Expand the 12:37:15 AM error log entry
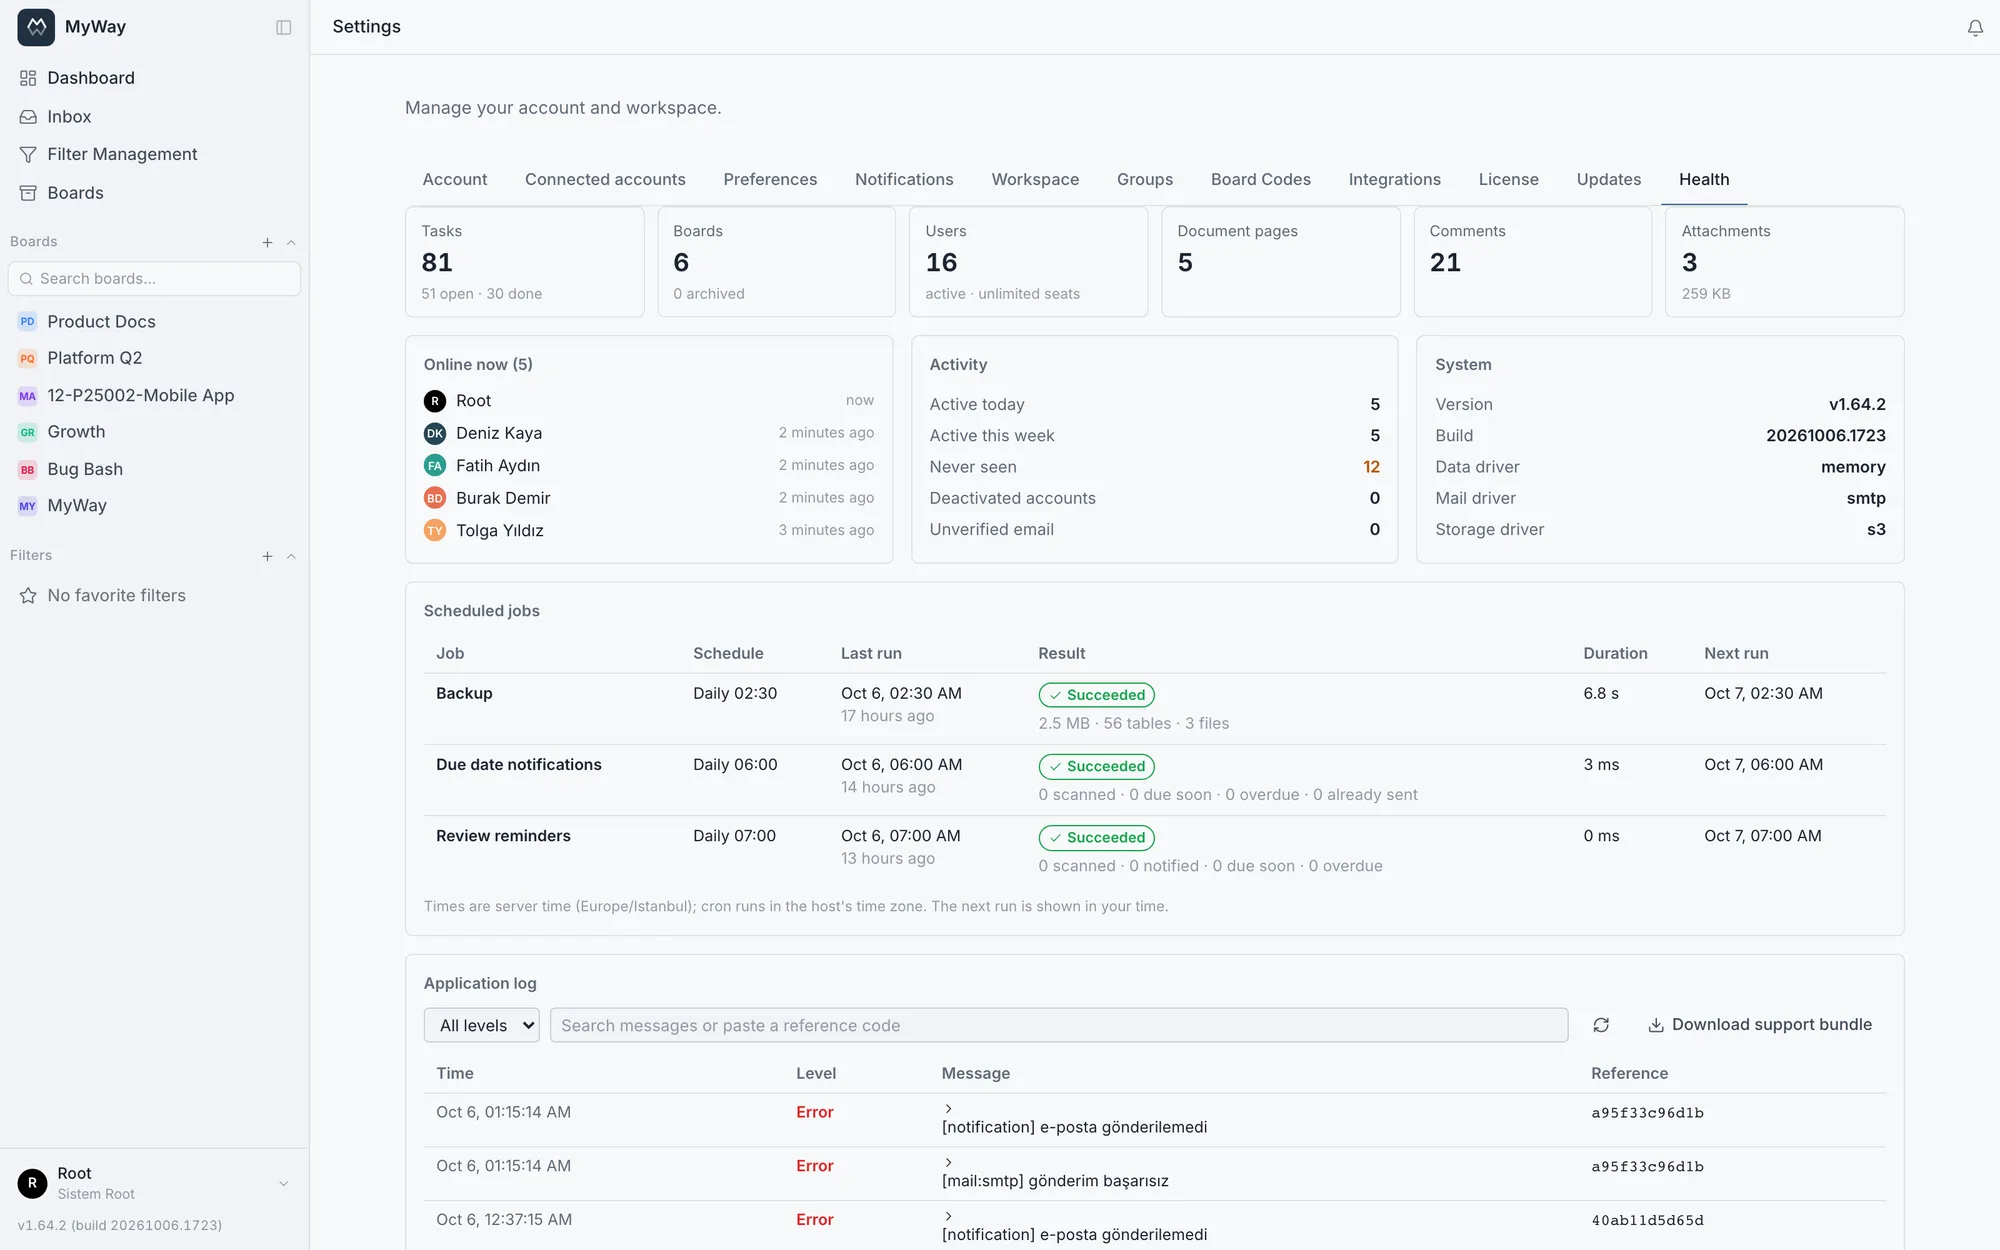Screen dimensions: 2000x1250 (948, 1216)
